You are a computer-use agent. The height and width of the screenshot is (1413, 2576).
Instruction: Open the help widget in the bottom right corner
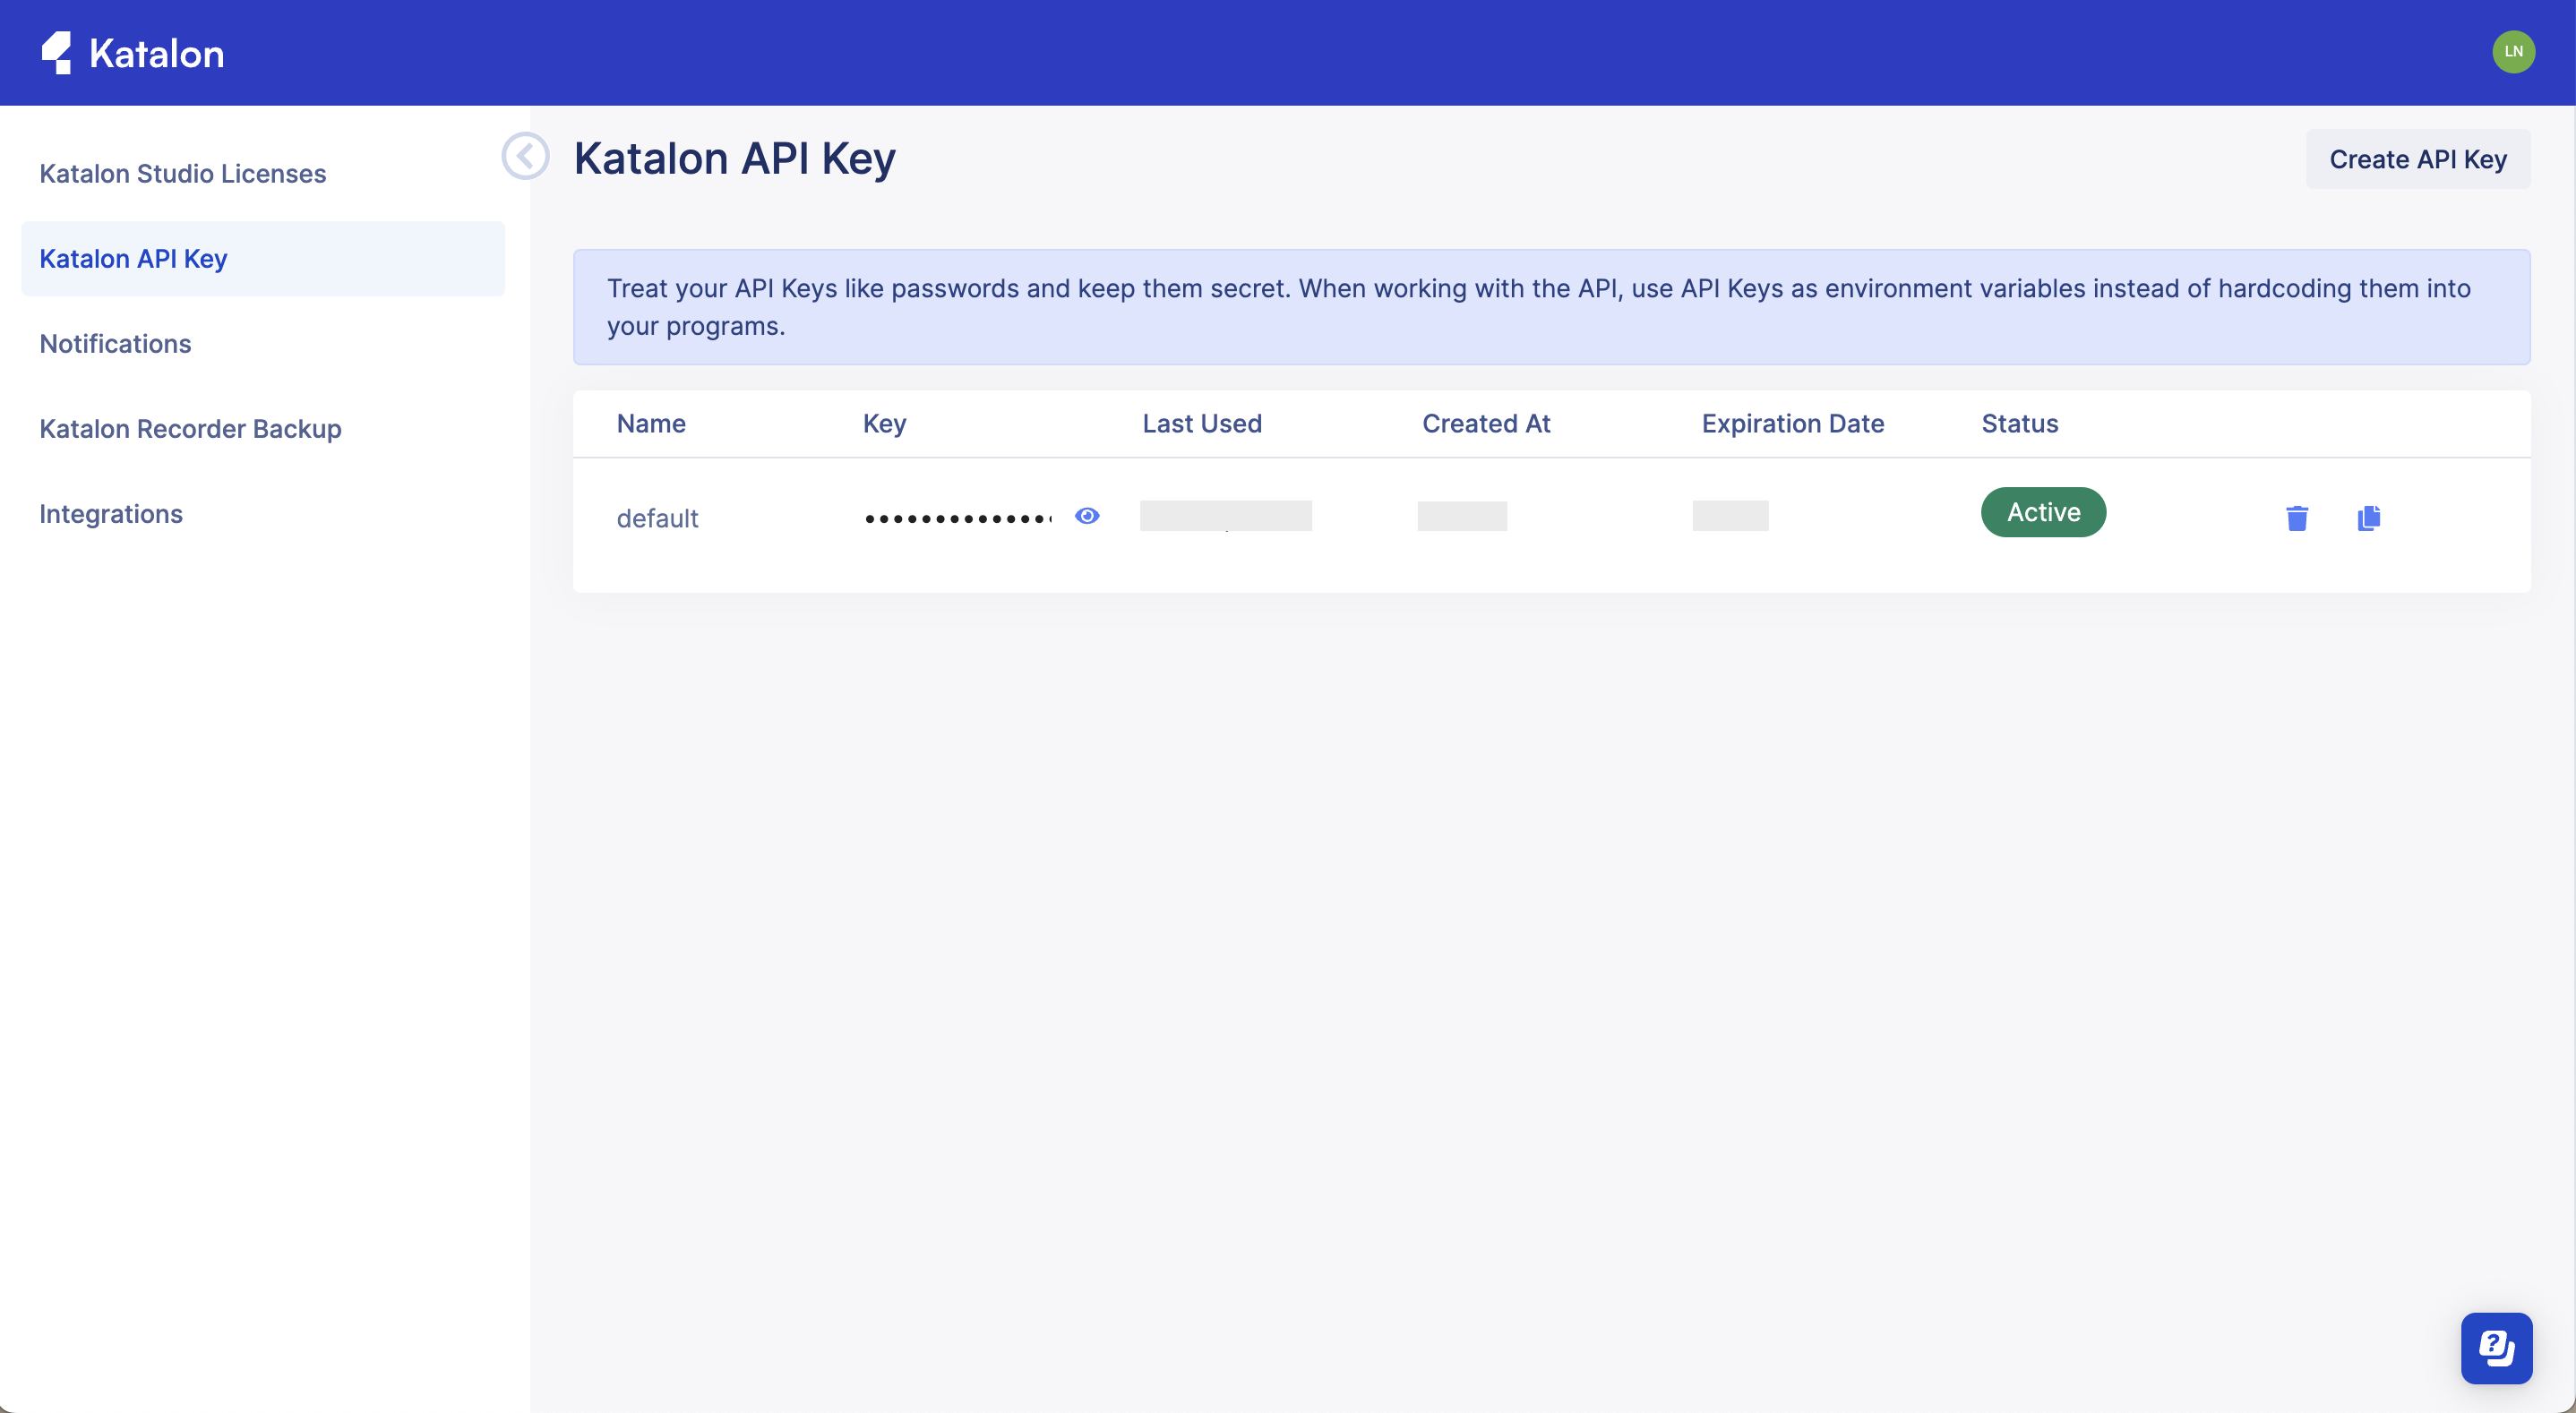[2497, 1347]
